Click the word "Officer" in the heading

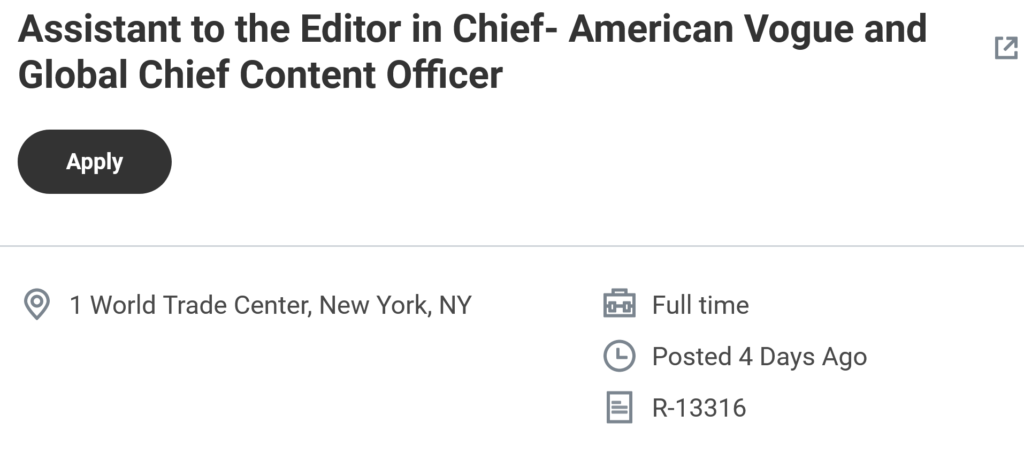445,75
